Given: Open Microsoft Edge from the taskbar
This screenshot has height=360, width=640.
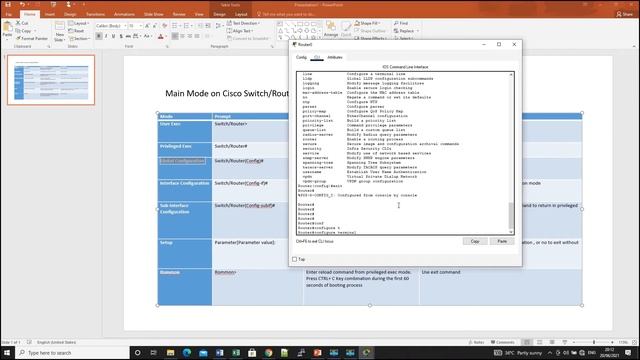Looking at the screenshot, I should pyautogui.click(x=187, y=353).
